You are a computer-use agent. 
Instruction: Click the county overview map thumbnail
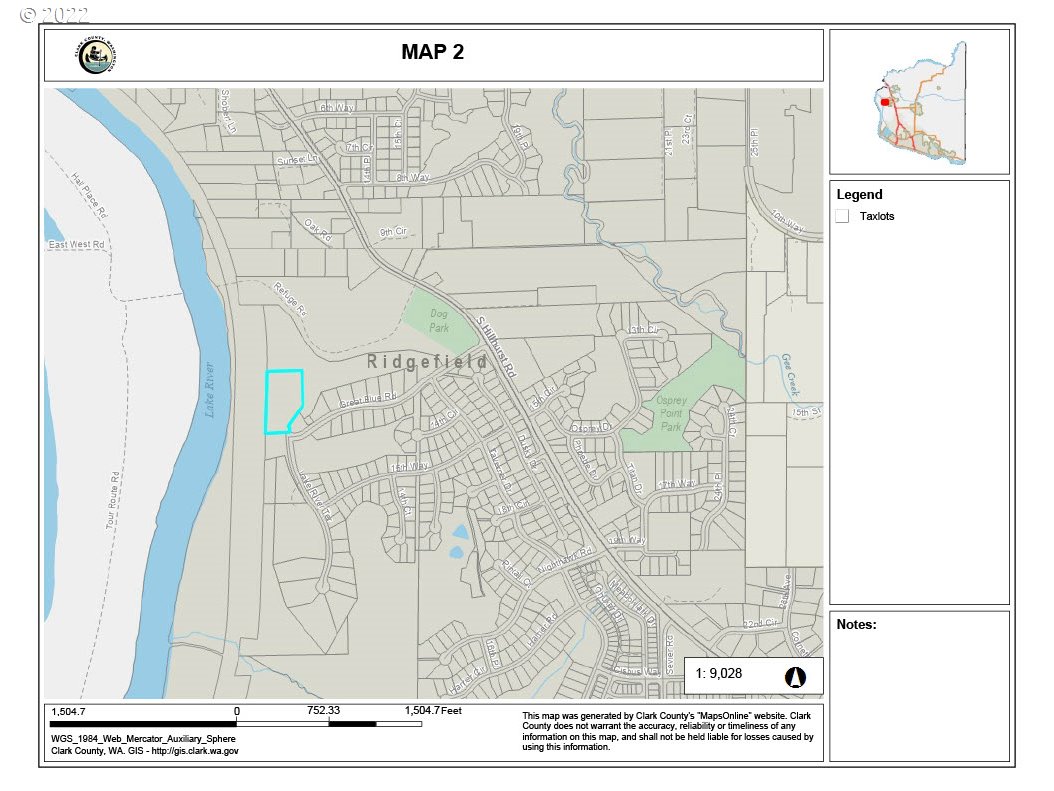[920, 102]
